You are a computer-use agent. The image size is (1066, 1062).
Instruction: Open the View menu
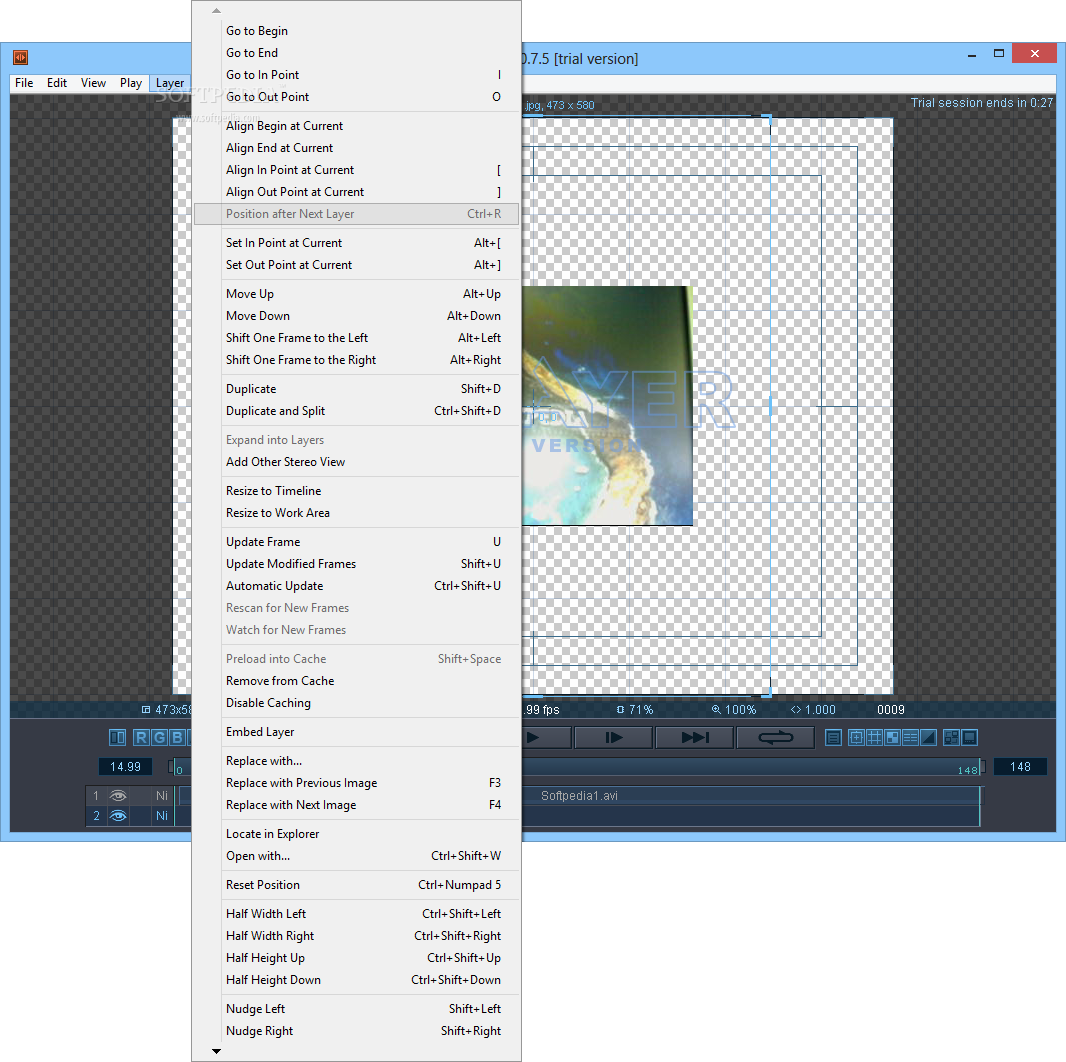tap(93, 83)
